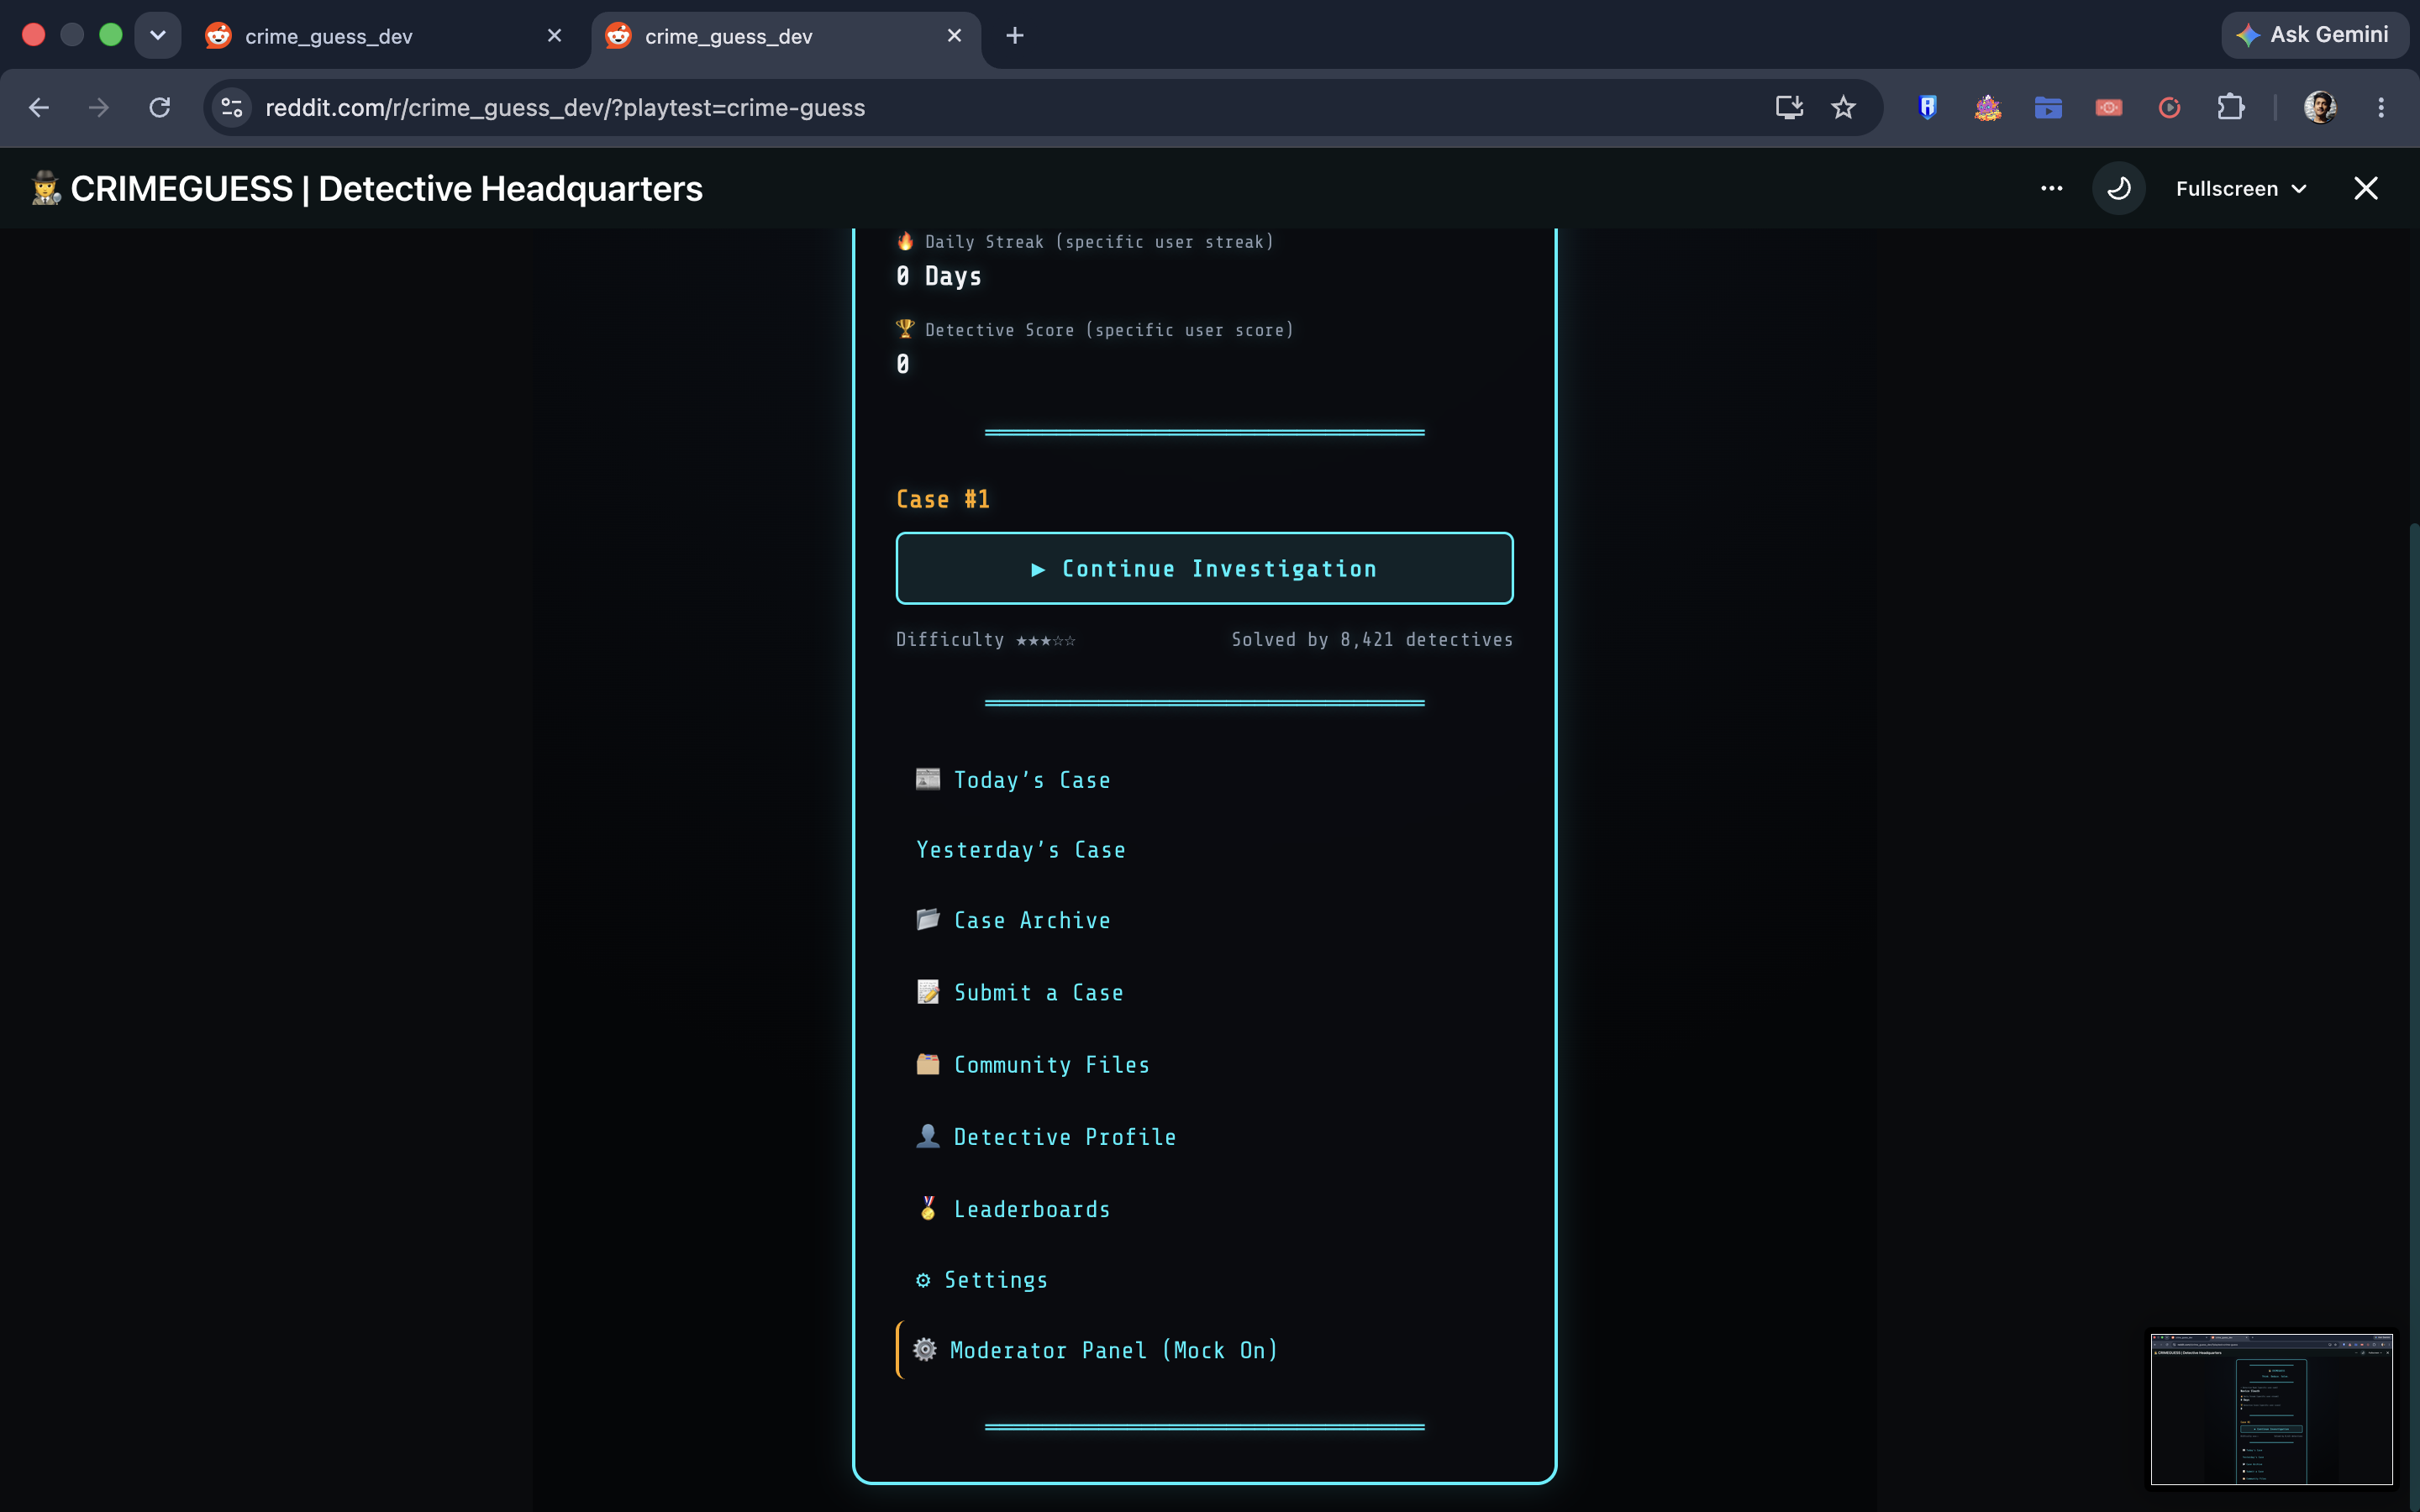Screen dimensions: 2420x1512
Task: Open site information icon in address bar
Action: [232, 107]
